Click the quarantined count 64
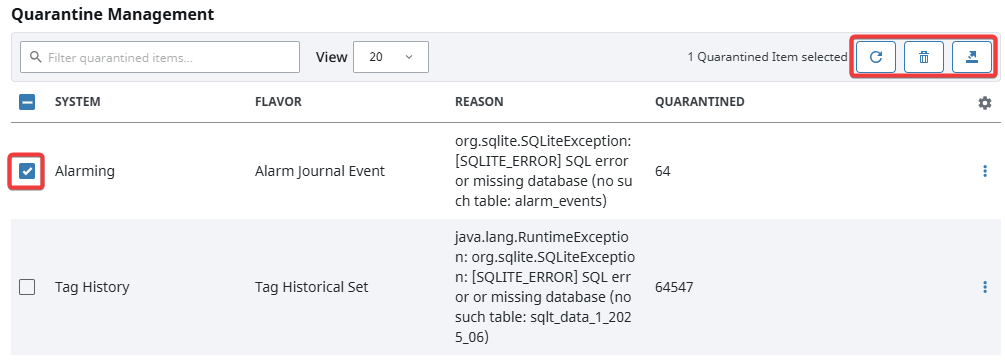This screenshot has height=361, width=1005. [663, 171]
